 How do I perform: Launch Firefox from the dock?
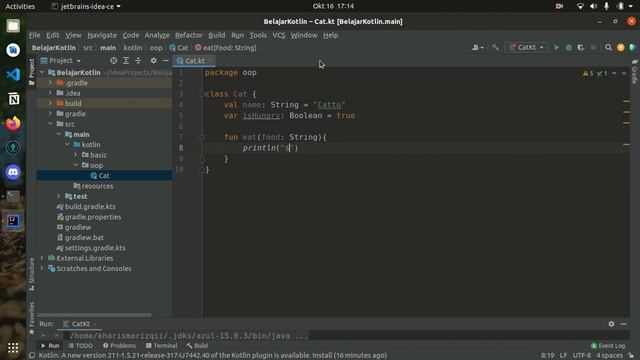click(x=13, y=123)
